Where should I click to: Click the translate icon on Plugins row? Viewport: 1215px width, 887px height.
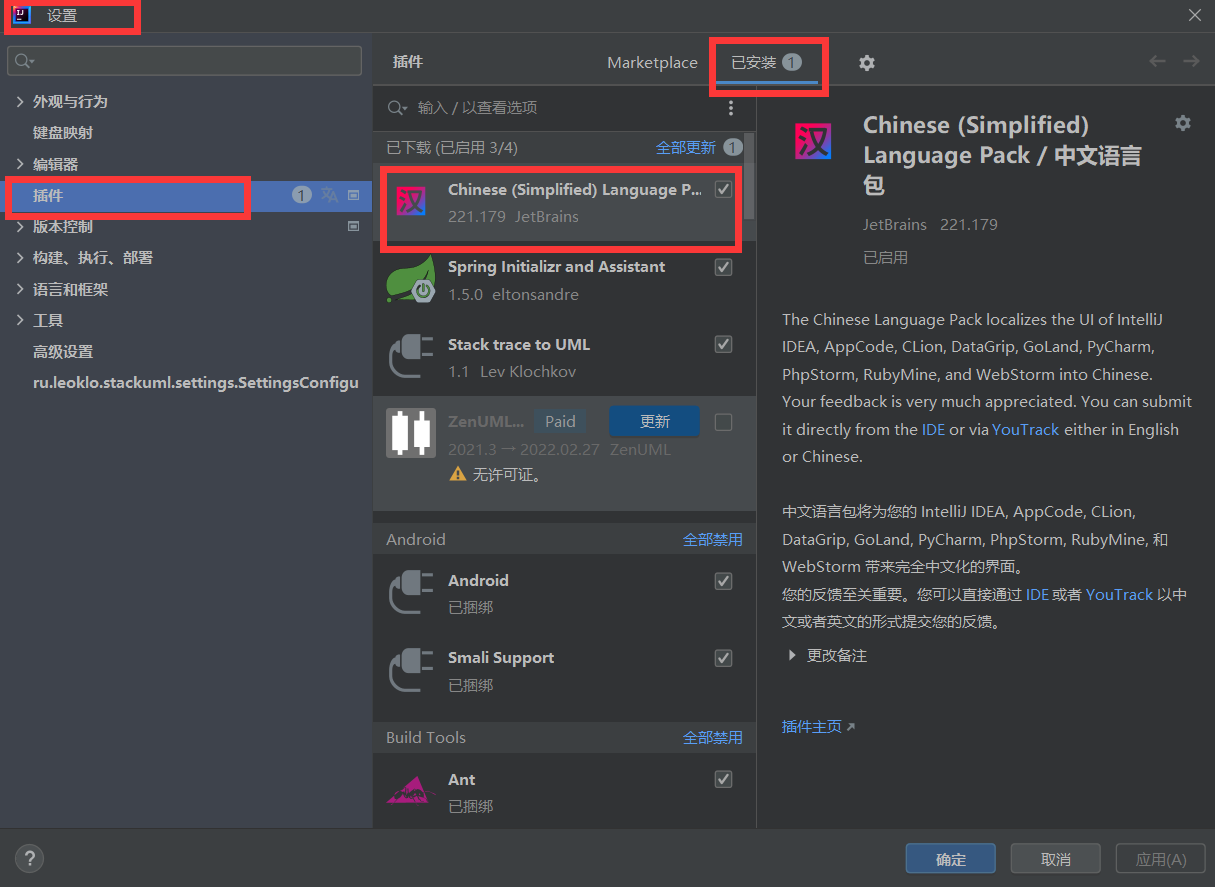tap(329, 195)
